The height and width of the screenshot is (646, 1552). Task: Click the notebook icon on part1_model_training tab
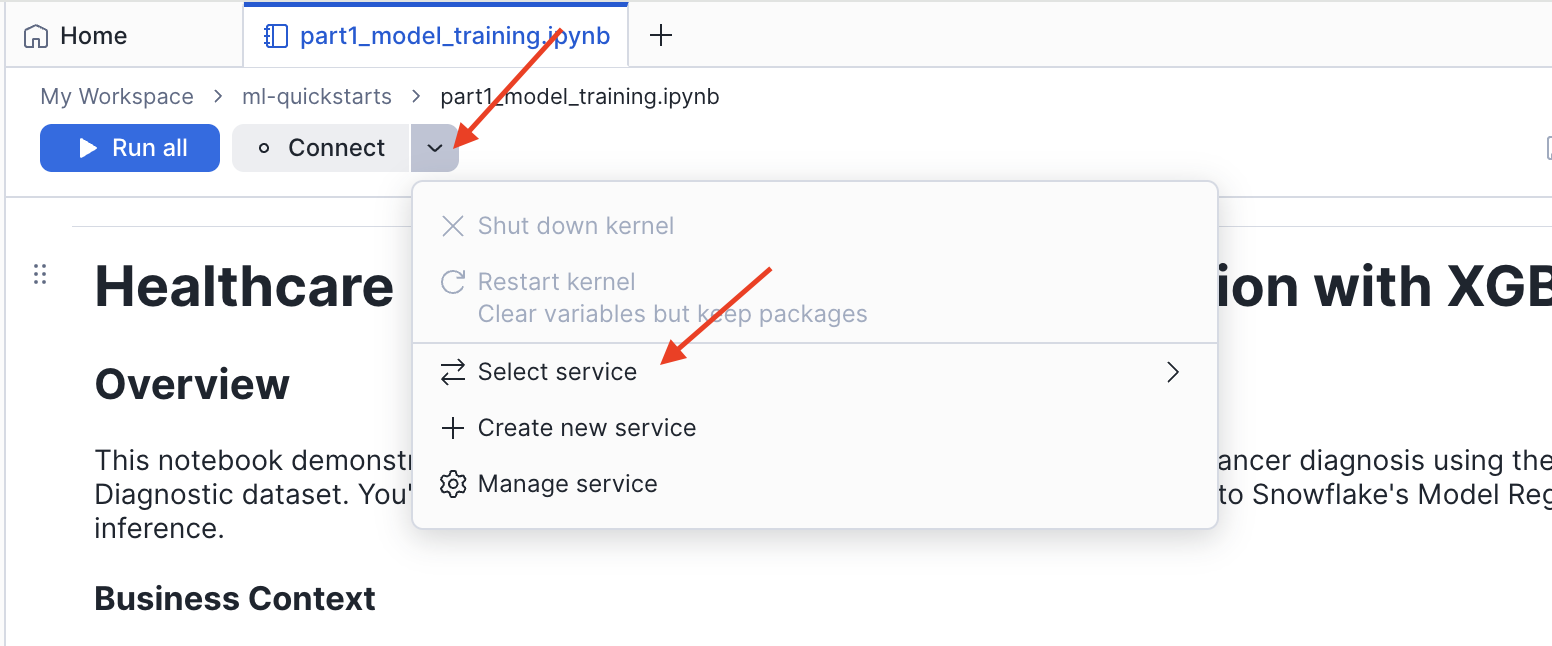tap(275, 36)
